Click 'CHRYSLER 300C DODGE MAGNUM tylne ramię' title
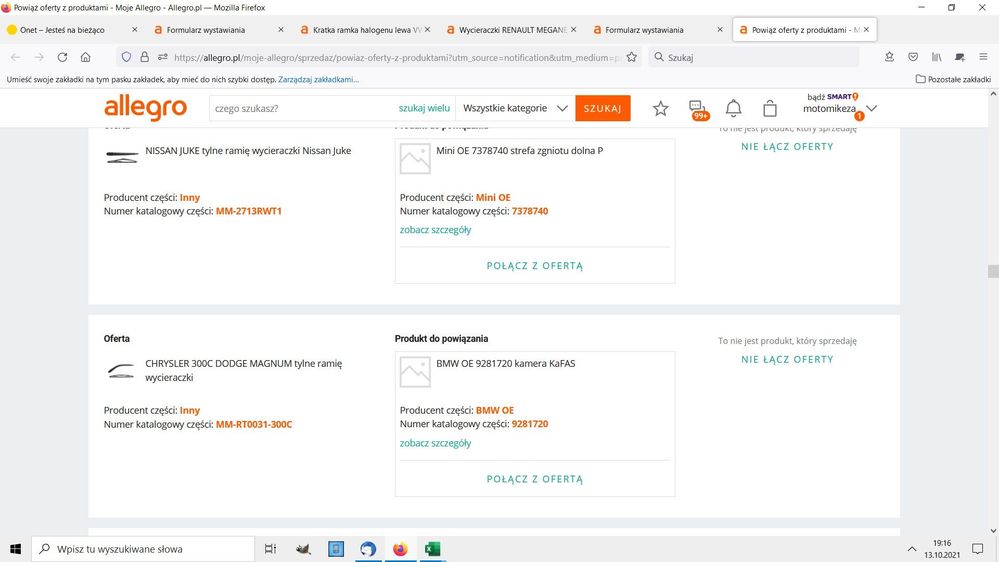The height and width of the screenshot is (562, 999). coord(243,370)
